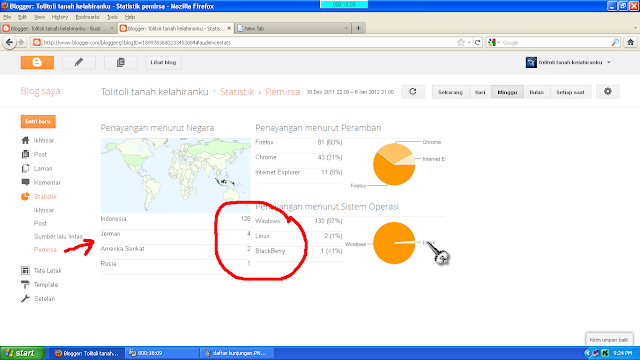Image resolution: width=640 pixels, height=360 pixels.
Task: Click the blog profile avatar thumbnail
Action: click(x=531, y=62)
